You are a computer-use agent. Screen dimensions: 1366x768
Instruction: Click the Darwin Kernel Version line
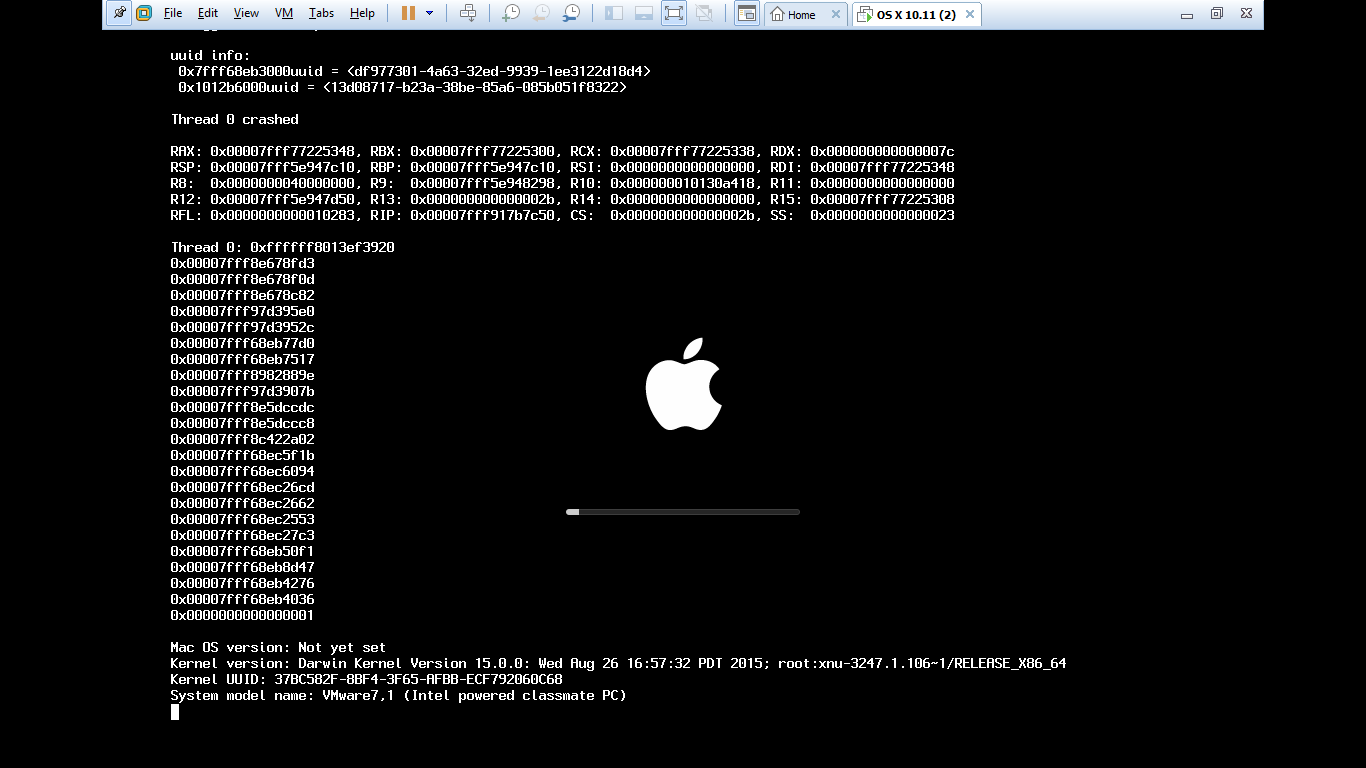[x=618, y=663]
